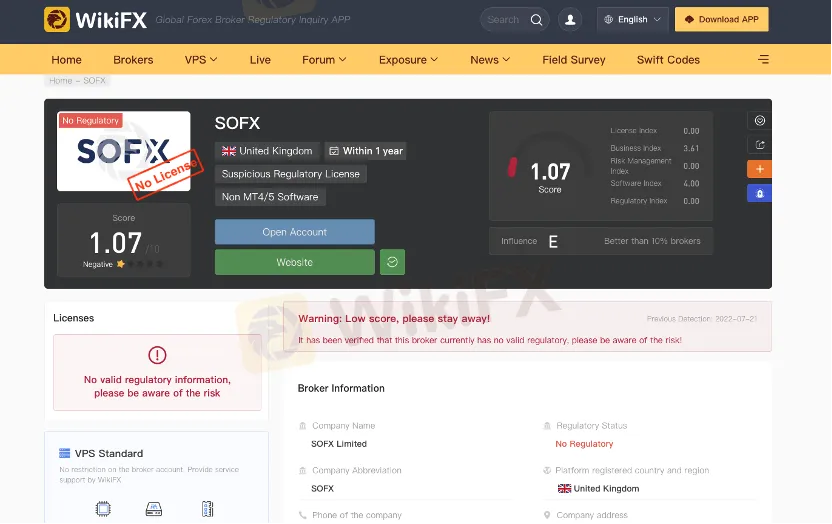The width and height of the screenshot is (832, 524).
Task: Expand the Forum menu dropdown
Action: pyautogui.click(x=324, y=59)
